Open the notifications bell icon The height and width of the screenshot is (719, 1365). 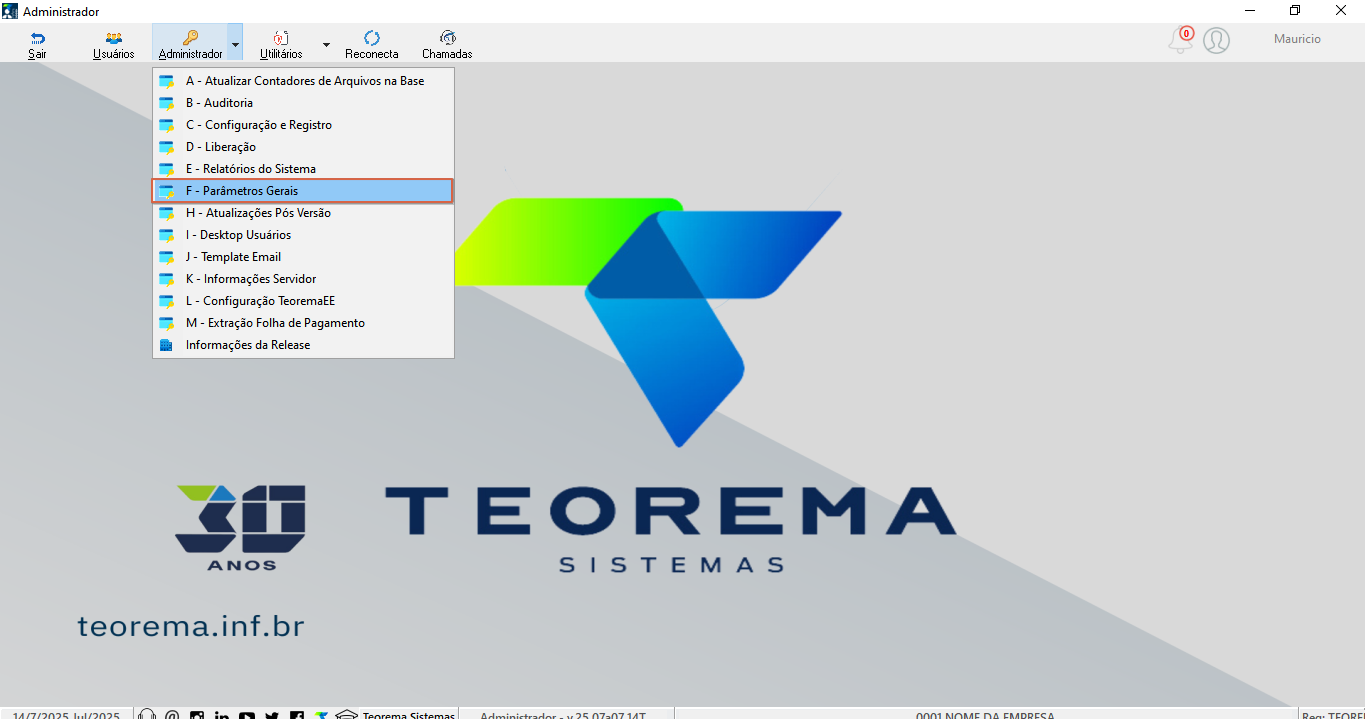[x=1181, y=40]
